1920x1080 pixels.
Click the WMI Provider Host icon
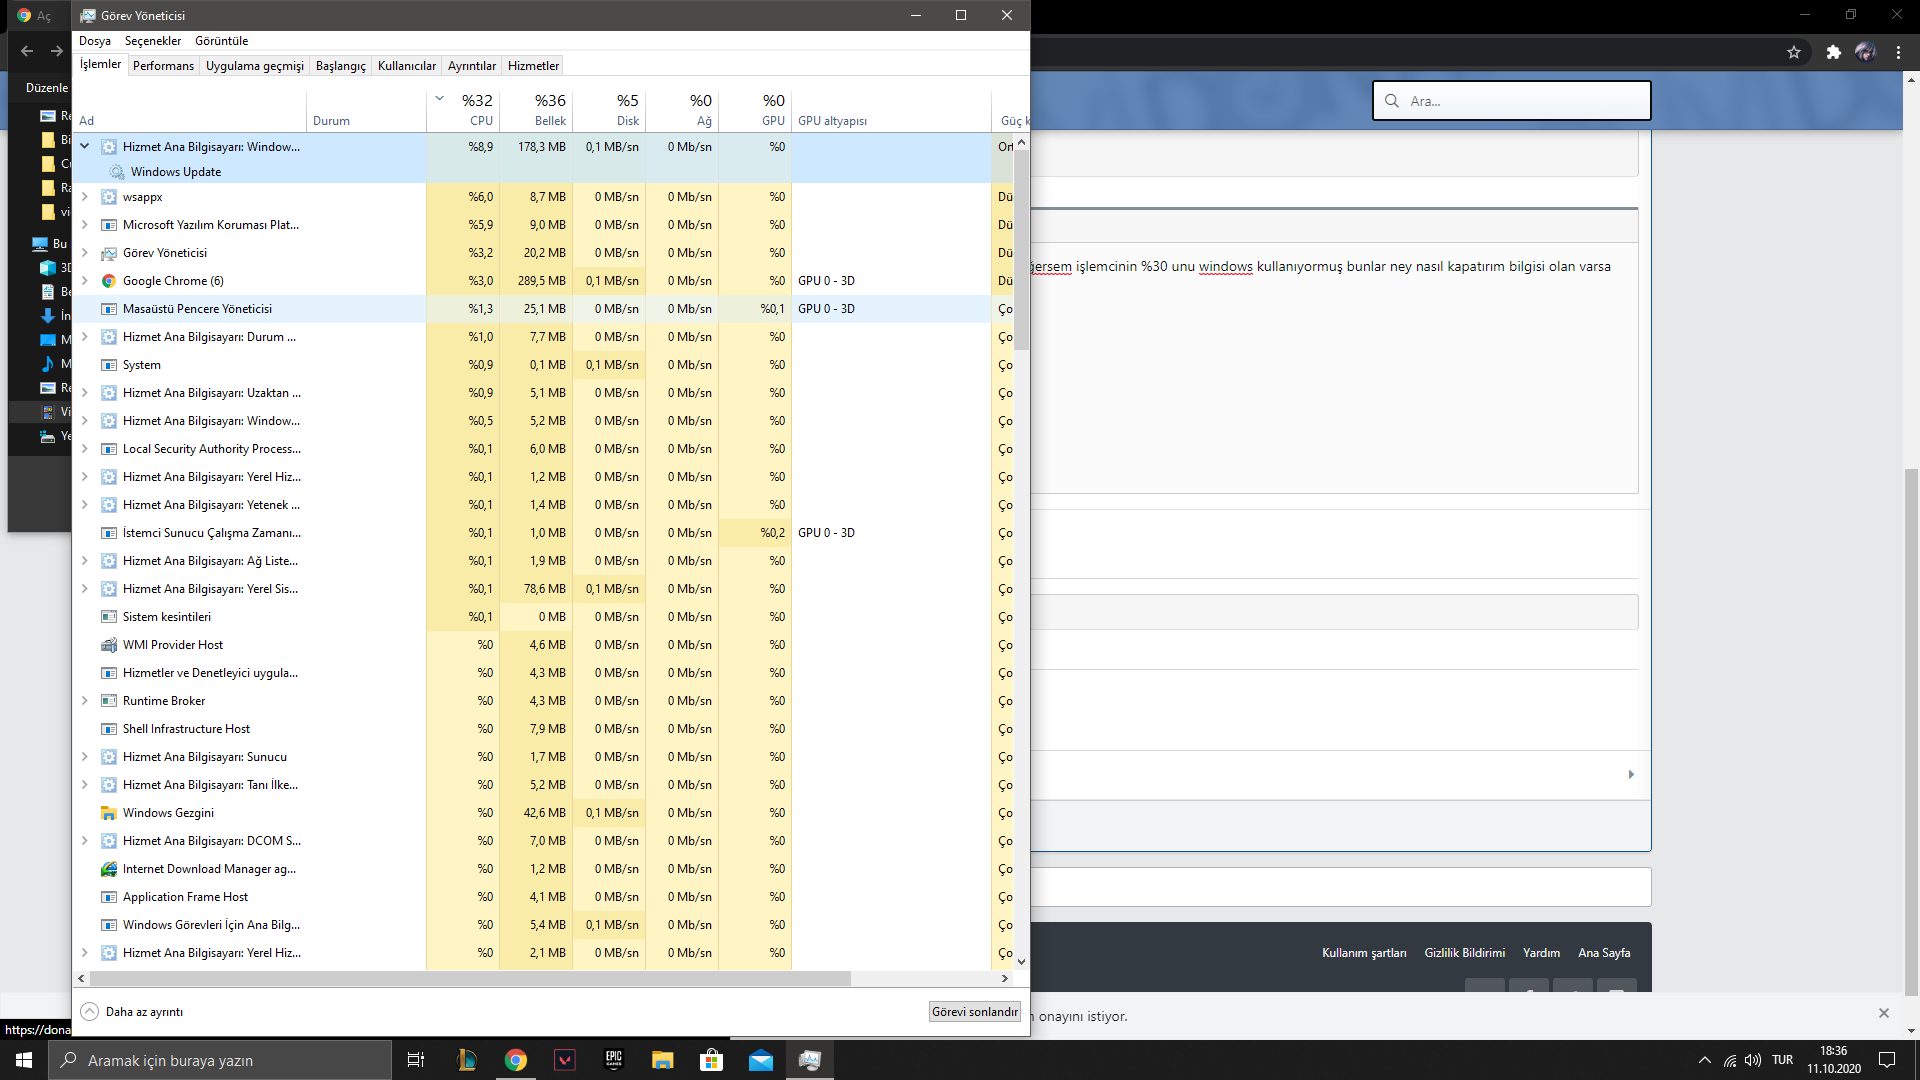[x=109, y=645]
